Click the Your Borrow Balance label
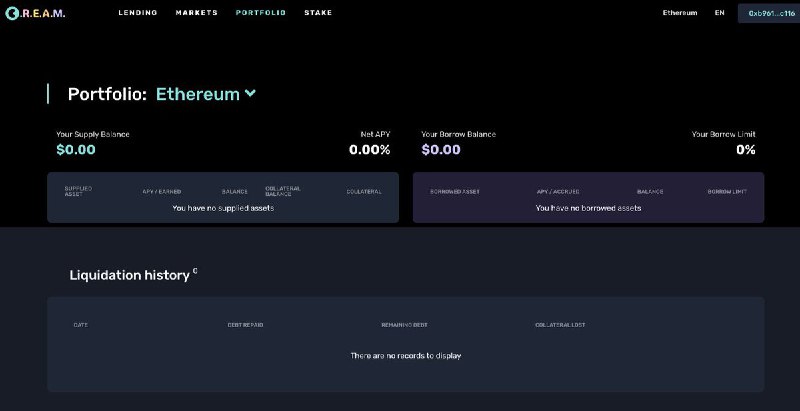The image size is (800, 411). click(459, 134)
